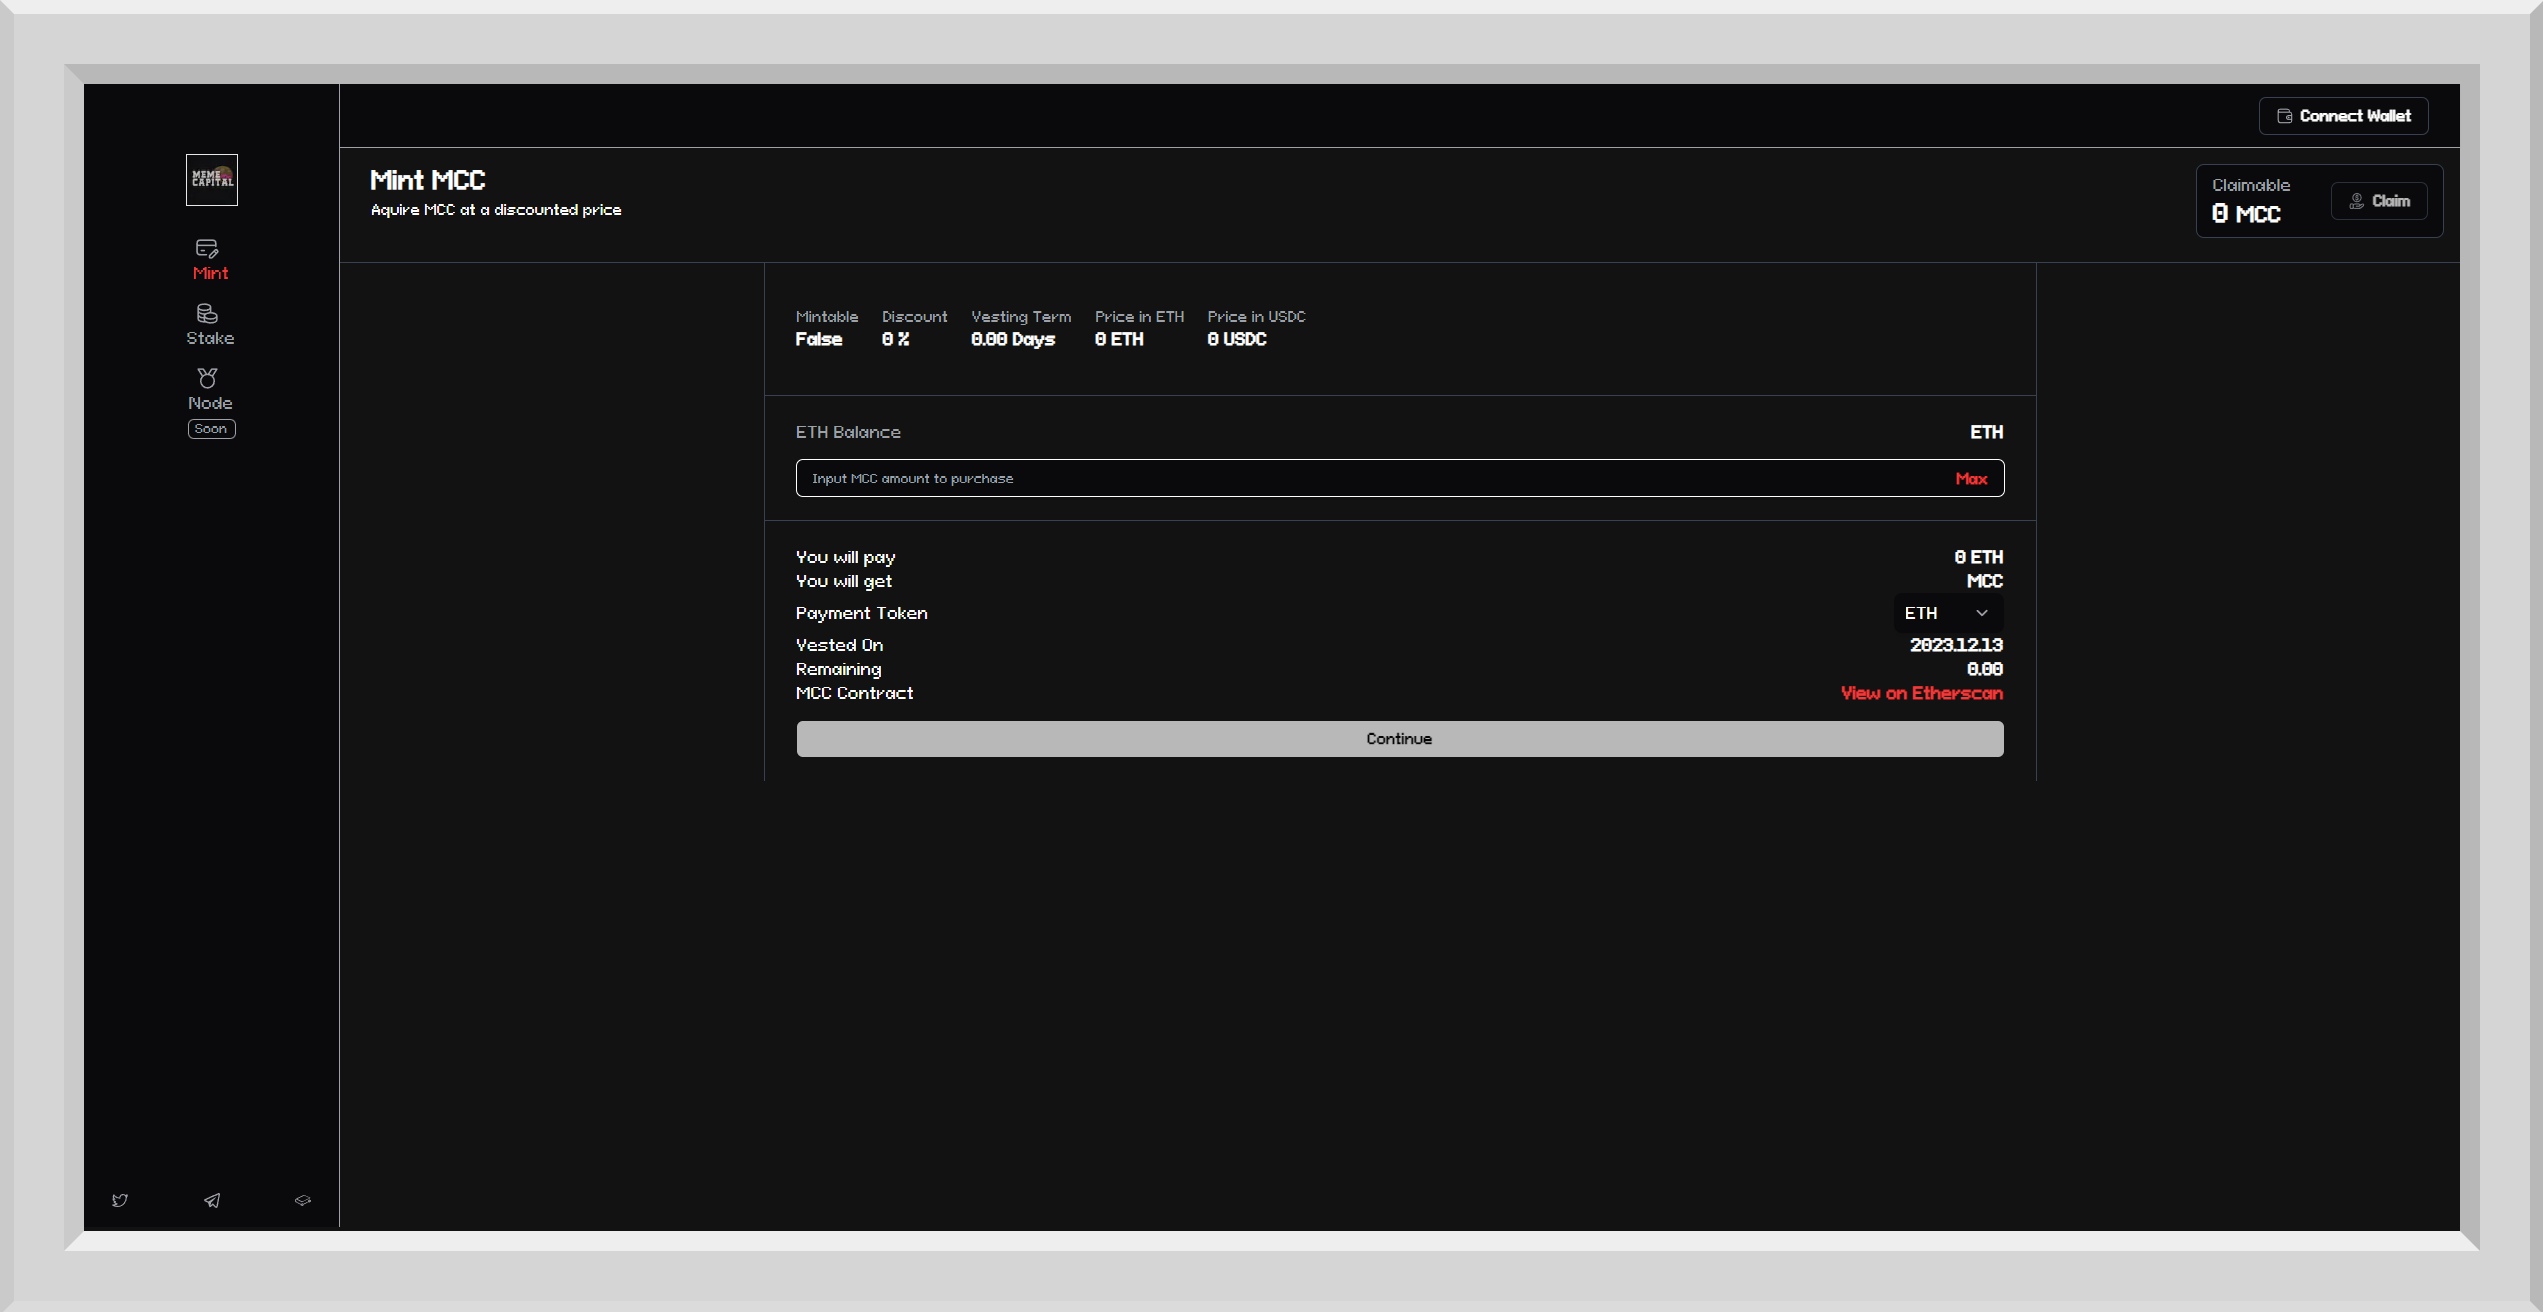Select the red Mint menu label
The width and height of the screenshot is (2543, 1312).
pyautogui.click(x=210, y=273)
